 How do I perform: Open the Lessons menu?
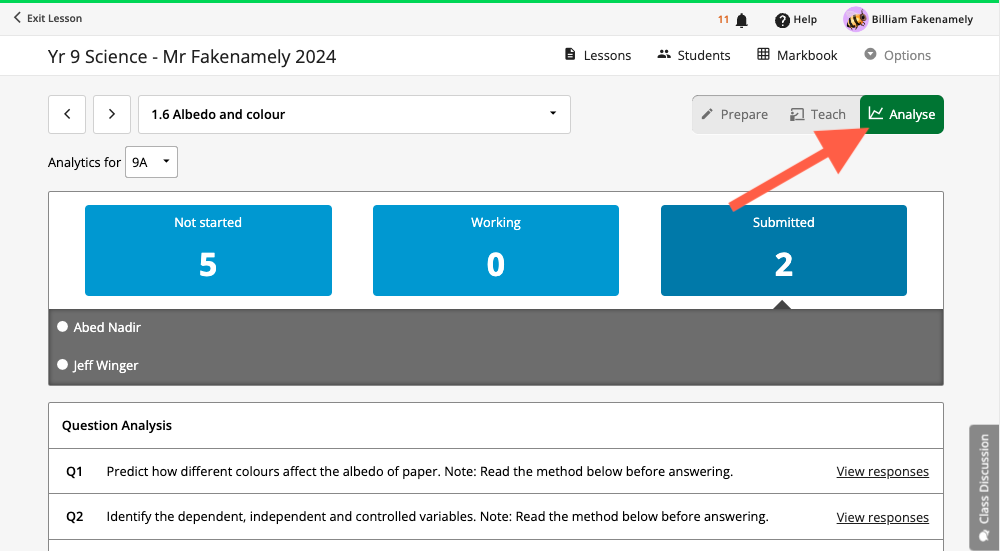(598, 55)
